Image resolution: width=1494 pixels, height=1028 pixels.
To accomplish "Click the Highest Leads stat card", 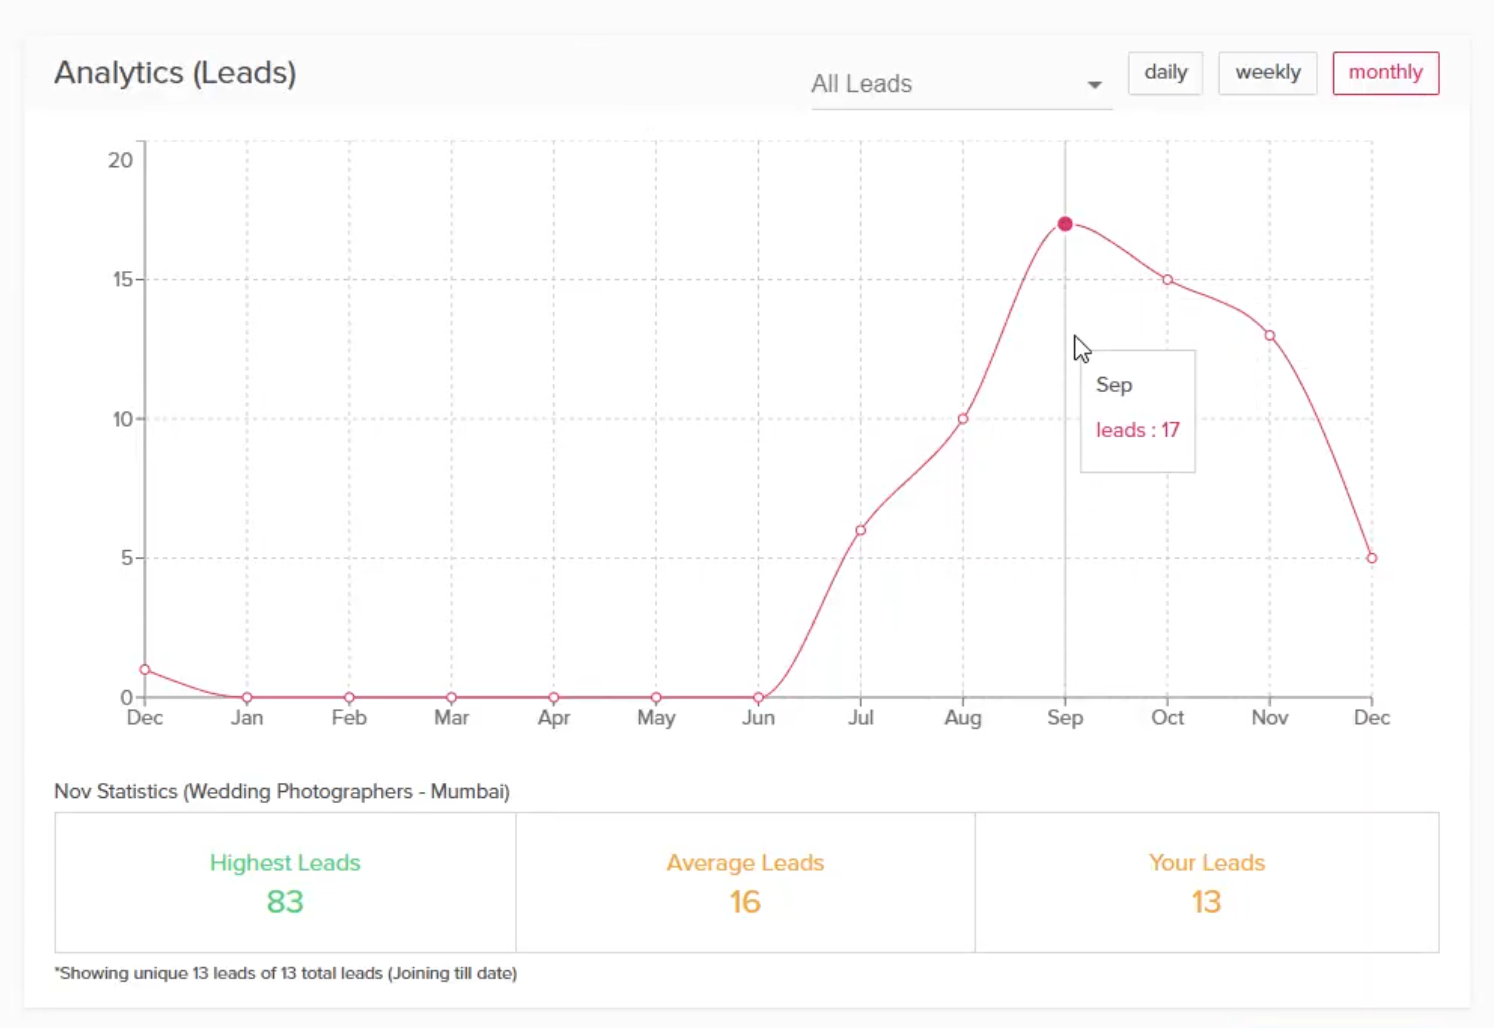I will point(285,882).
